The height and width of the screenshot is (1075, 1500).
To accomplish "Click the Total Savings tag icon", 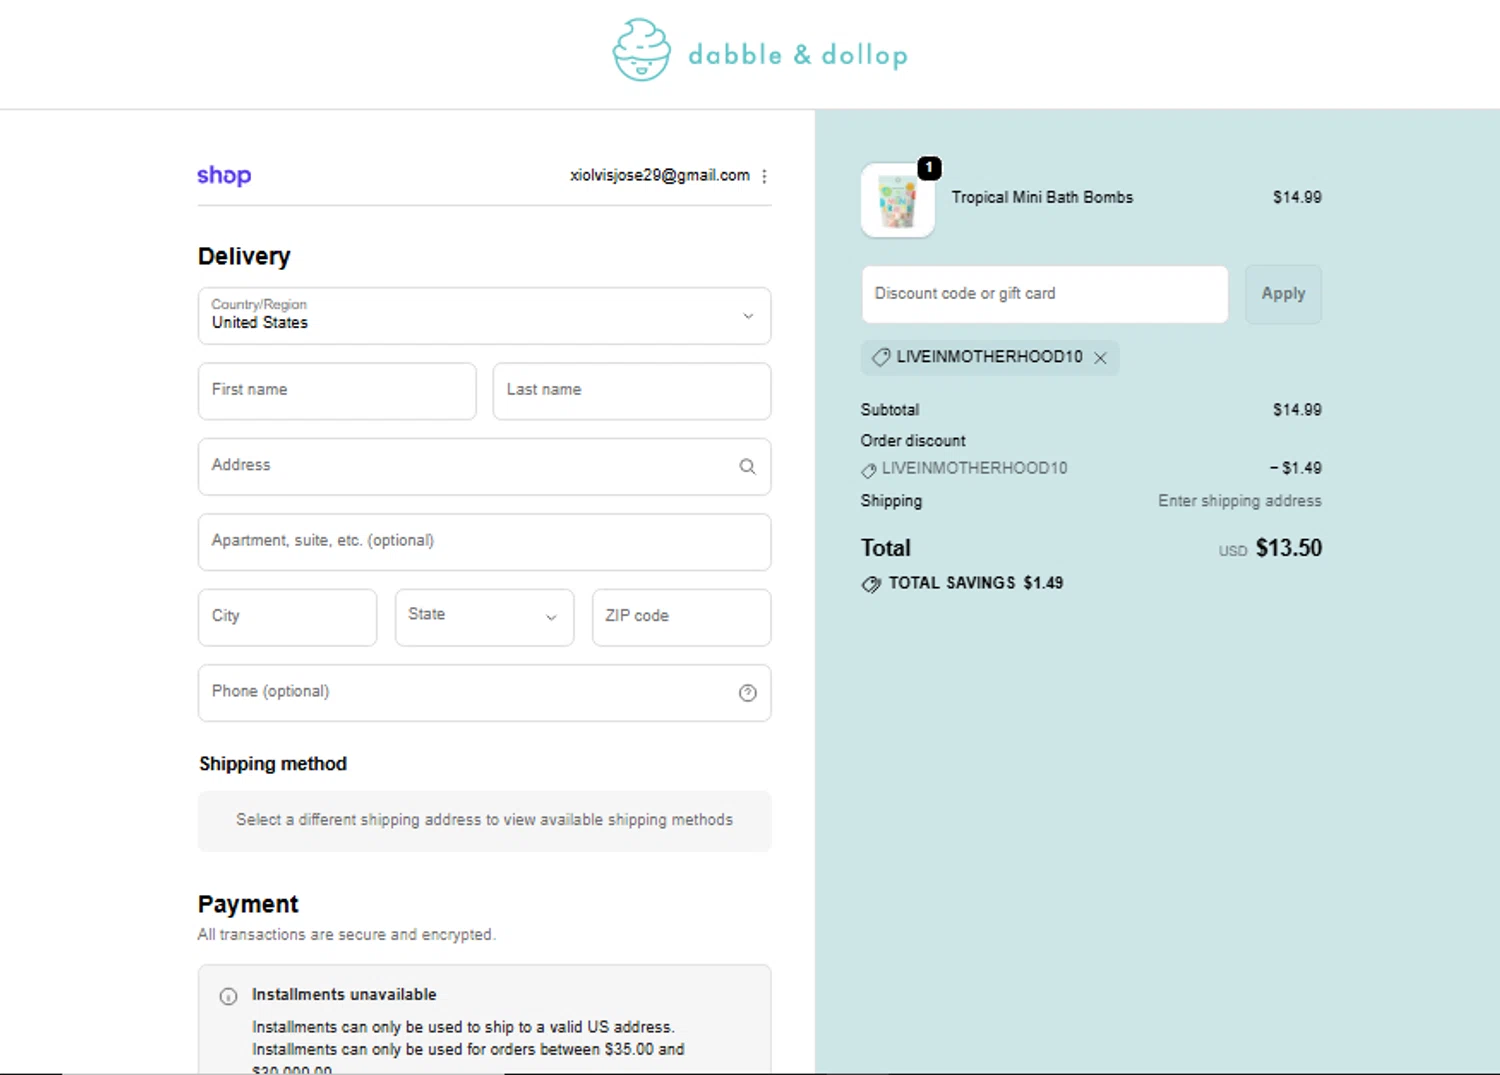I will coord(871,584).
